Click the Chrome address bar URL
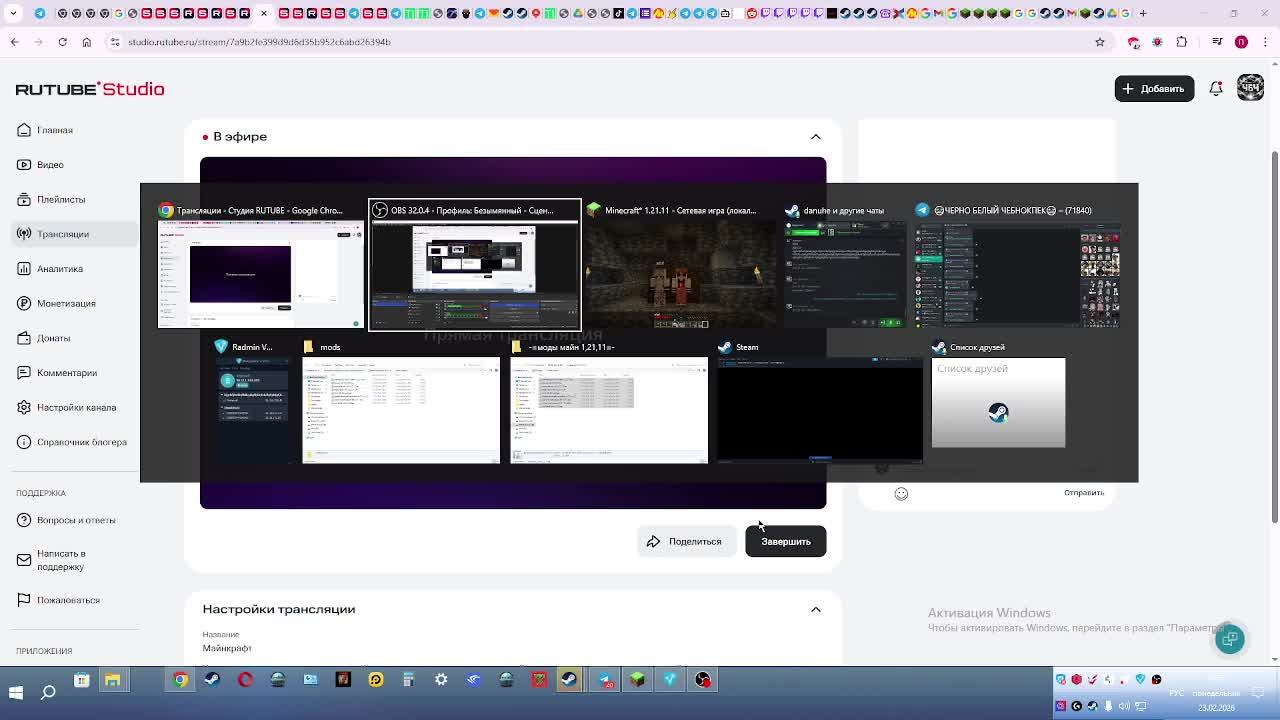The width and height of the screenshot is (1280, 720). click(x=259, y=42)
